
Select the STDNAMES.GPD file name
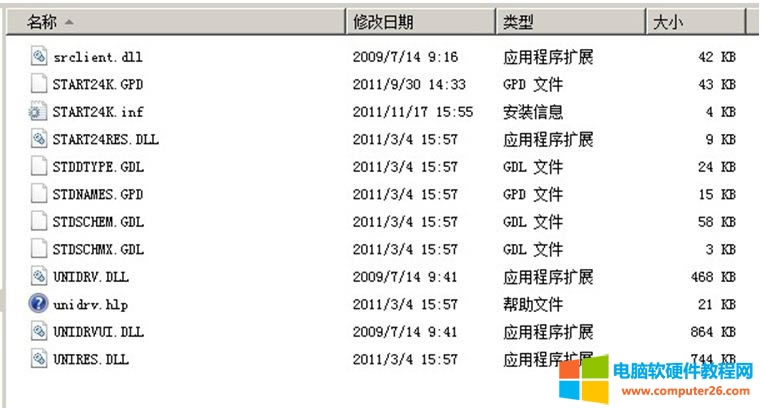coord(98,194)
